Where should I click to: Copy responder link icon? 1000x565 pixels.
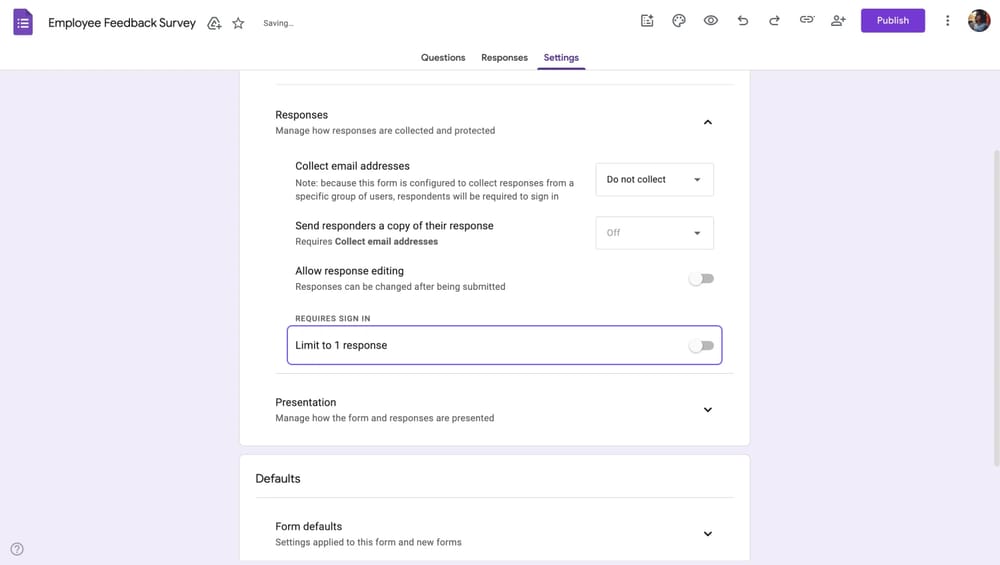(x=806, y=20)
